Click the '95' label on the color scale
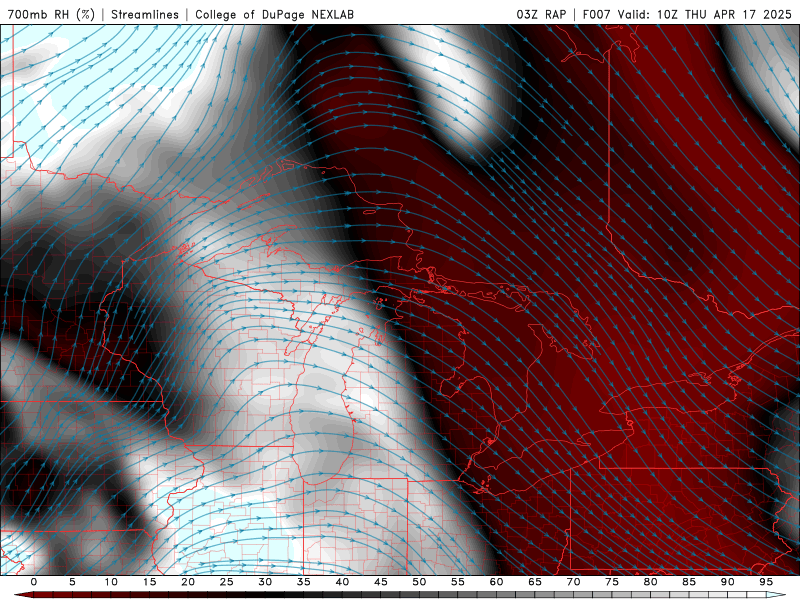800x600 pixels. point(766,582)
